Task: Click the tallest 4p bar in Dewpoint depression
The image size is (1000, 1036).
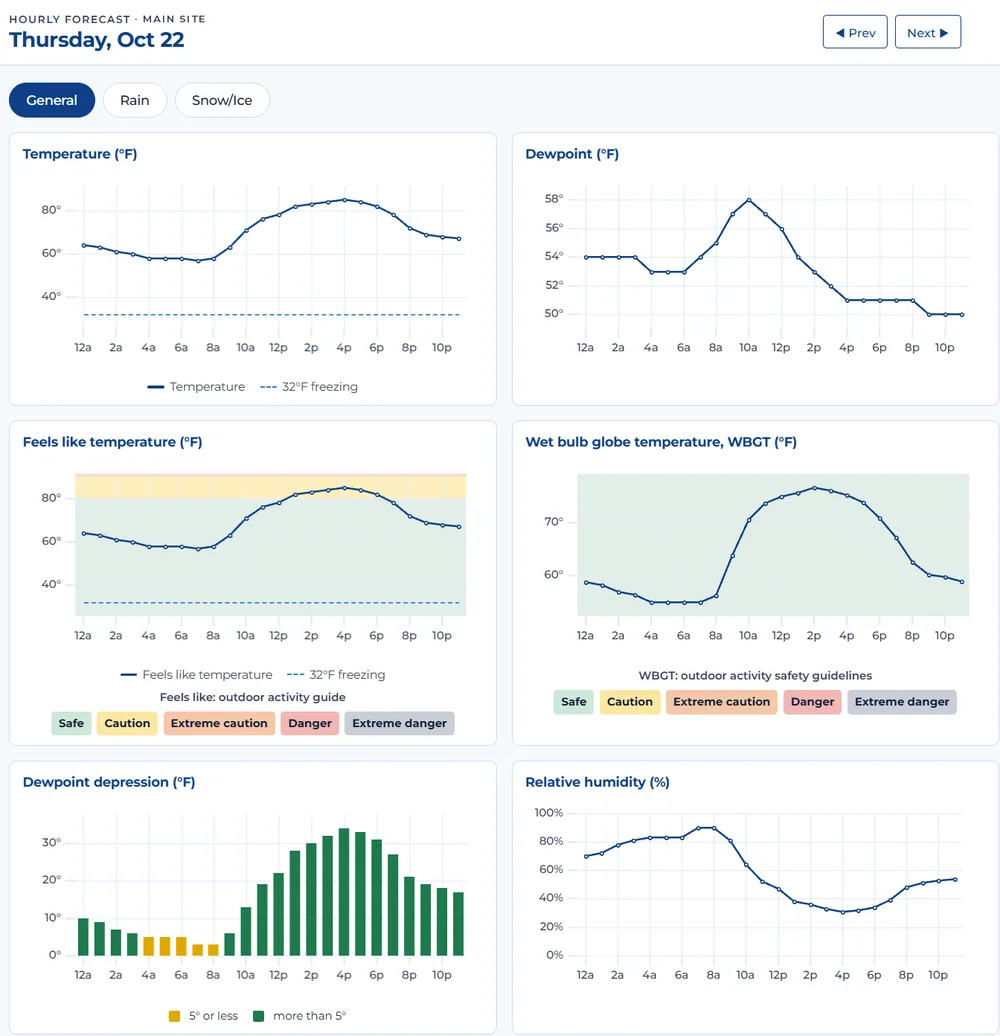Action: tap(344, 892)
